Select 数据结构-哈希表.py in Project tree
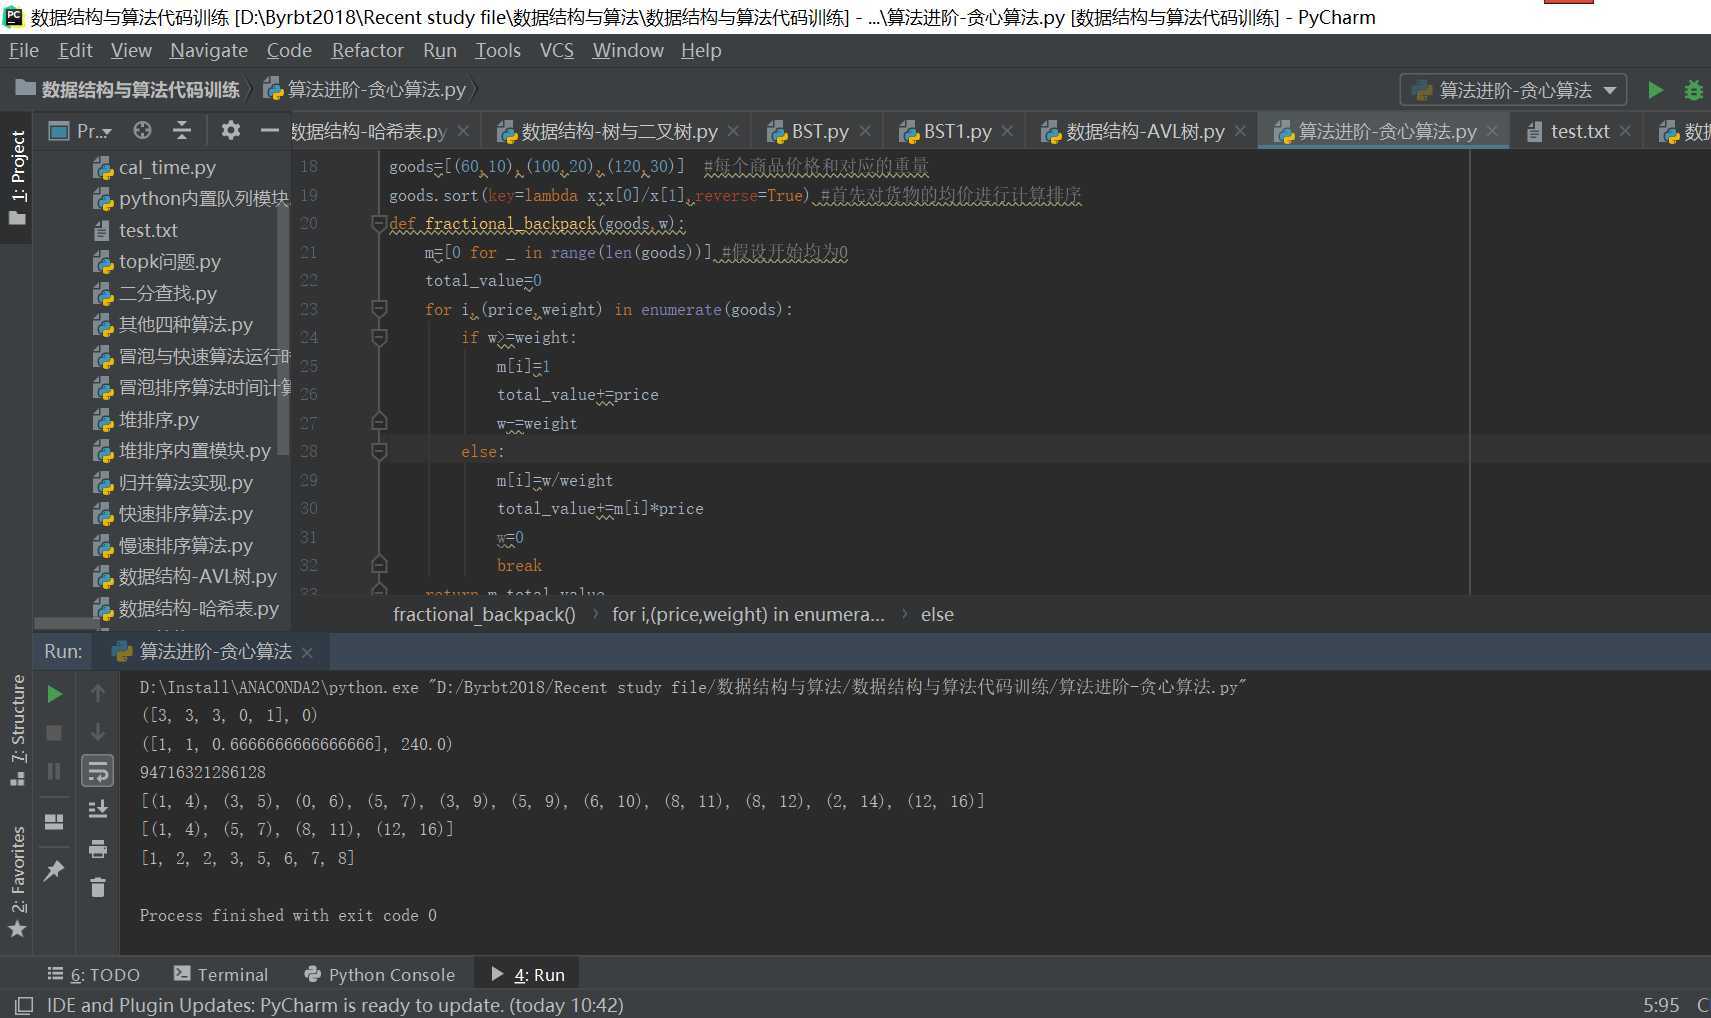The height and width of the screenshot is (1018, 1711). [186, 608]
